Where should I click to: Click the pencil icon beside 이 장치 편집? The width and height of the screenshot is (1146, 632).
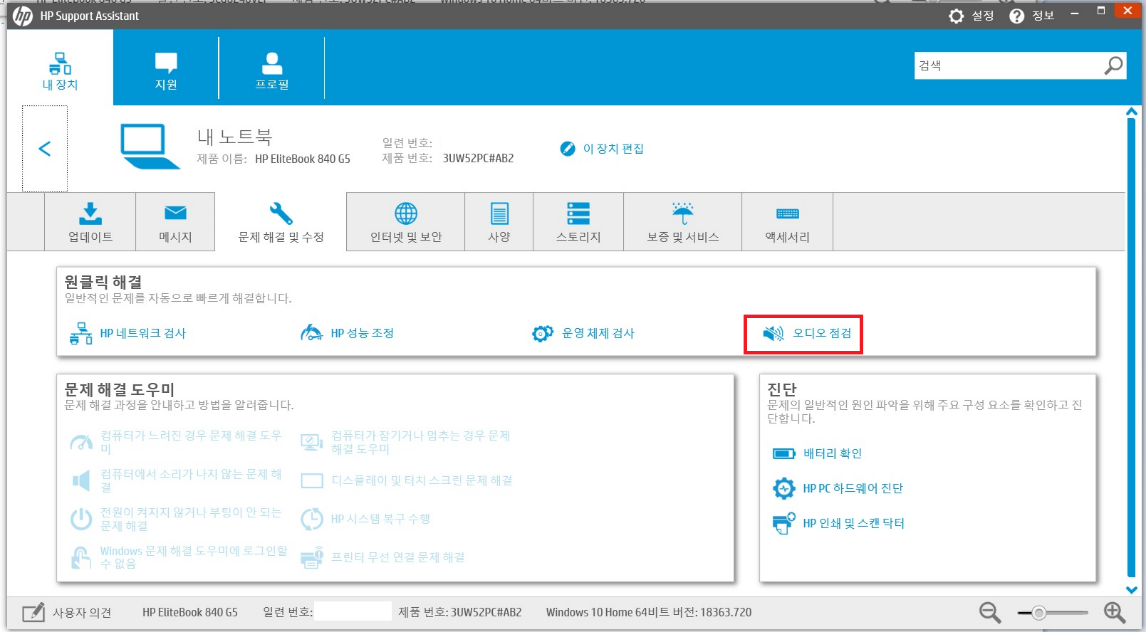(x=567, y=148)
